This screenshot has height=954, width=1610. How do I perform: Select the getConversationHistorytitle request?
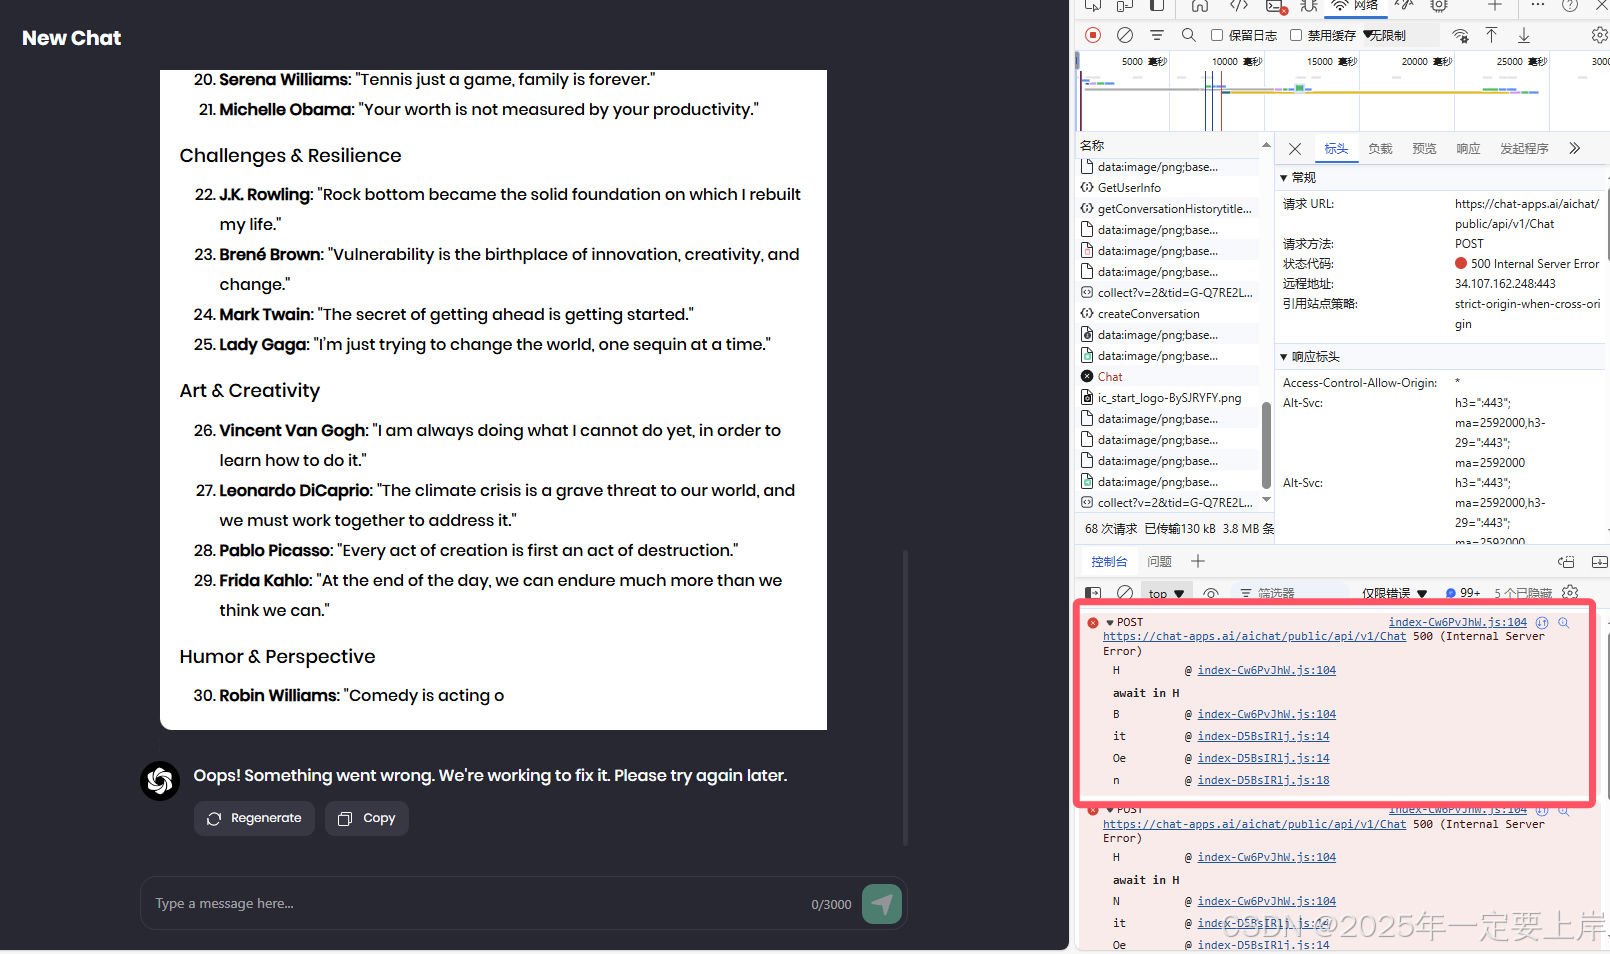(x=1167, y=209)
